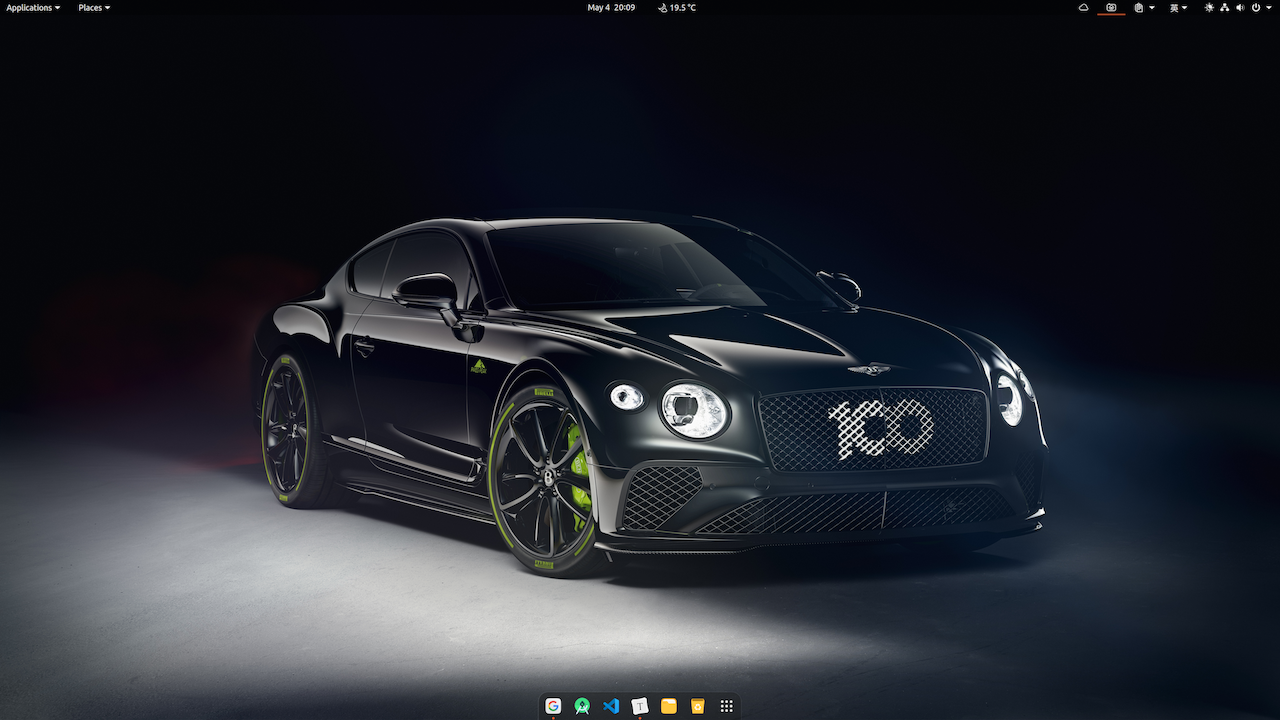Expand the input method dropdown arrow

click(1185, 7)
